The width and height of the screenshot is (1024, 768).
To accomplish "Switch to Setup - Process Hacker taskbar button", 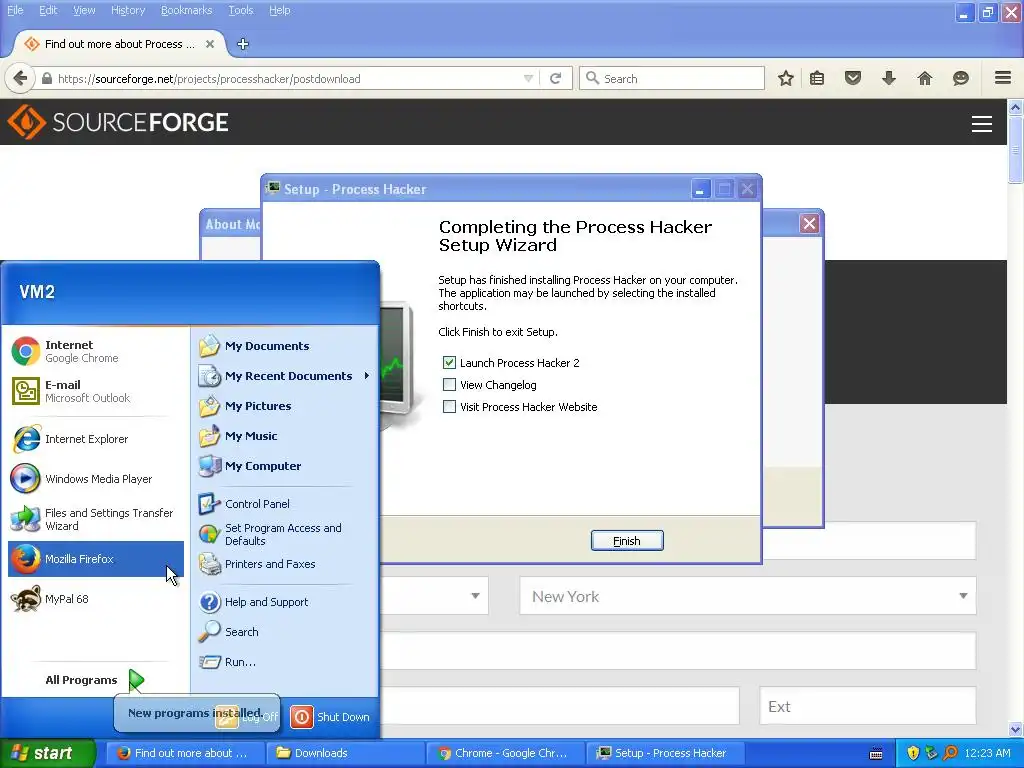I will tap(665, 753).
